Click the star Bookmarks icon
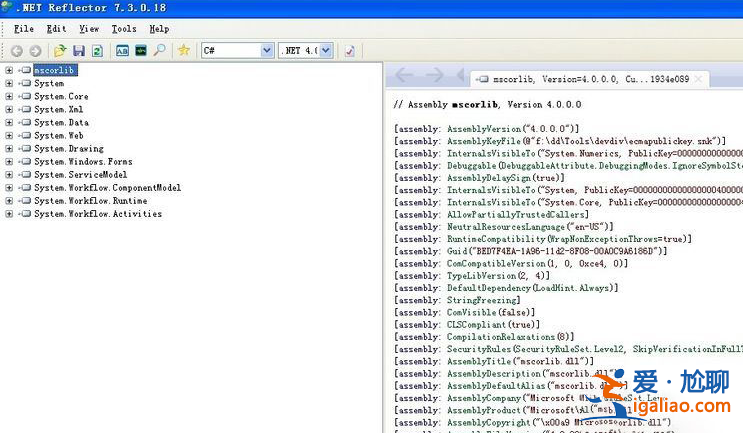This screenshot has height=433, width=743. (x=184, y=50)
